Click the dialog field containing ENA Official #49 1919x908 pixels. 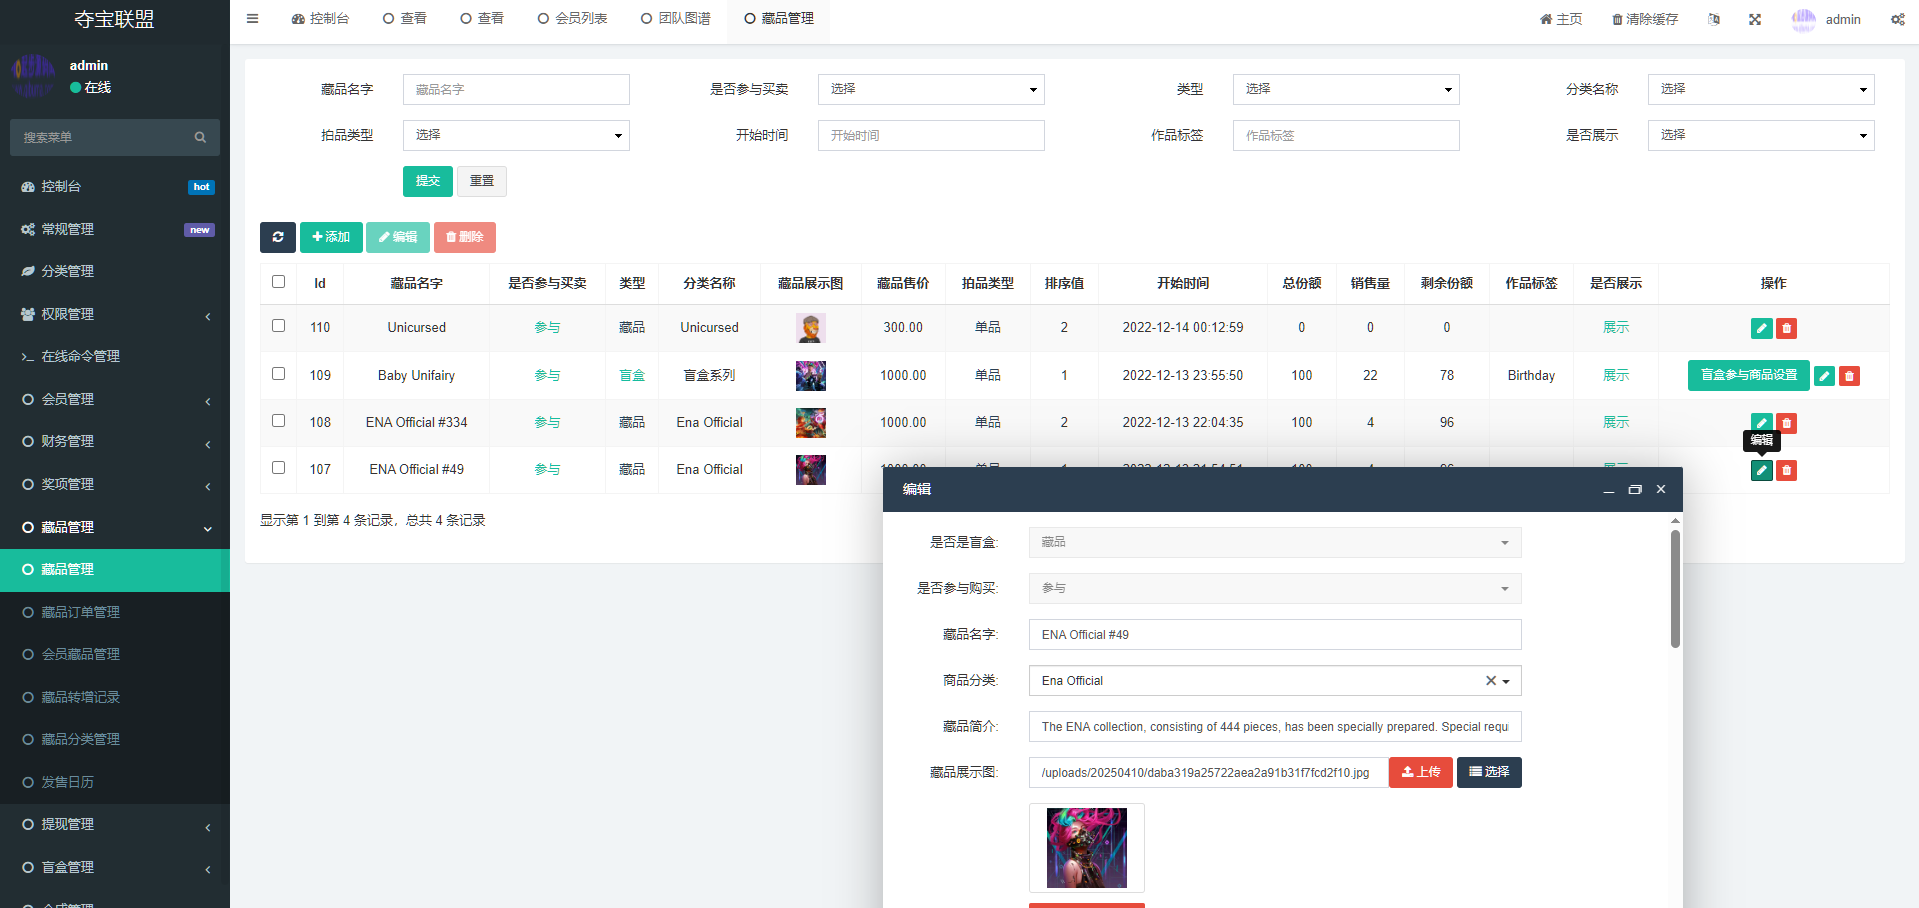click(x=1275, y=635)
